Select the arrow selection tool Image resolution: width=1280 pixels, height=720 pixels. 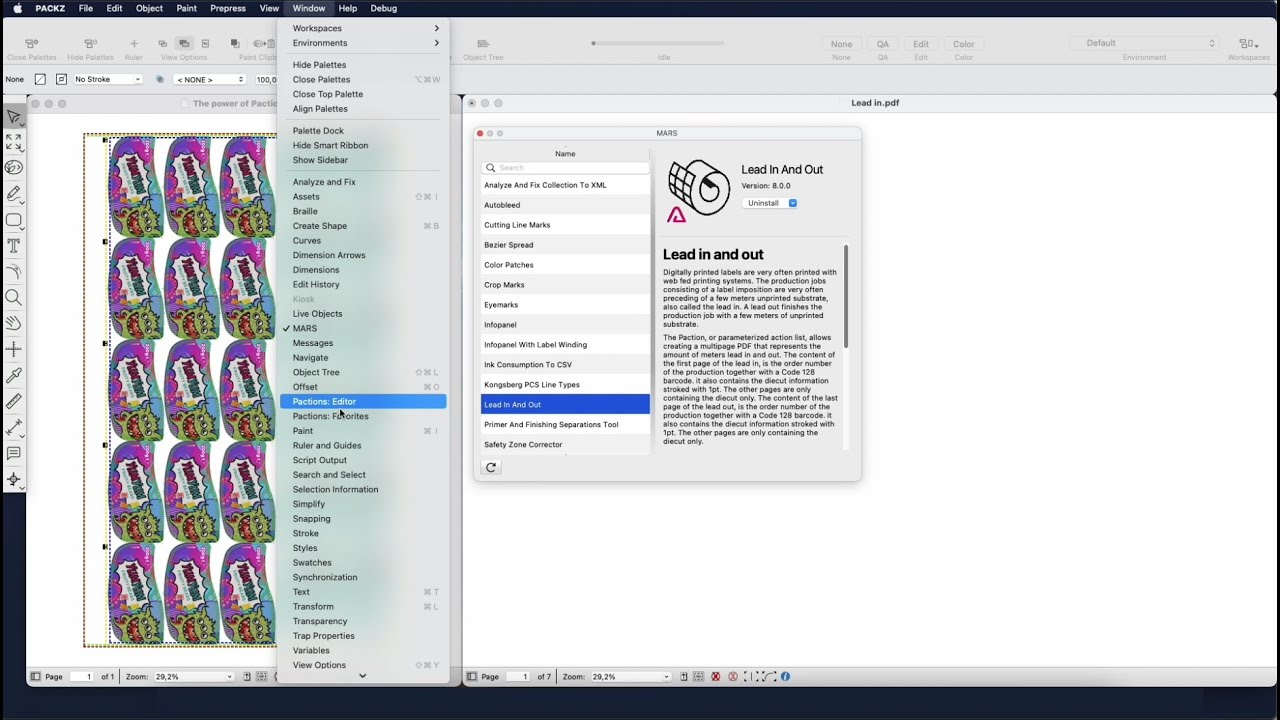click(x=14, y=117)
